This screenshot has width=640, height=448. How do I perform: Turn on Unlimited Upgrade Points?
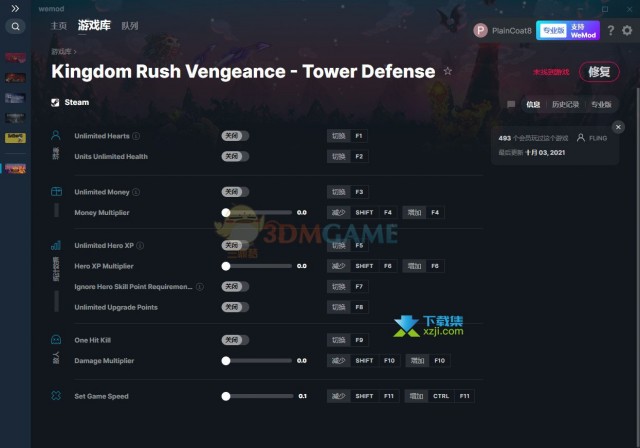point(235,307)
